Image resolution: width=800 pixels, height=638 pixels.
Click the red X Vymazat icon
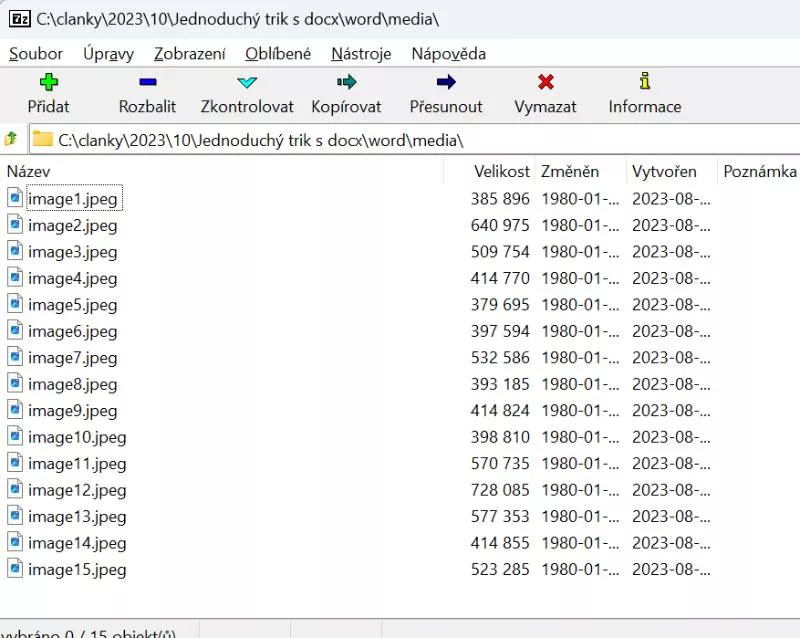[x=545, y=83]
